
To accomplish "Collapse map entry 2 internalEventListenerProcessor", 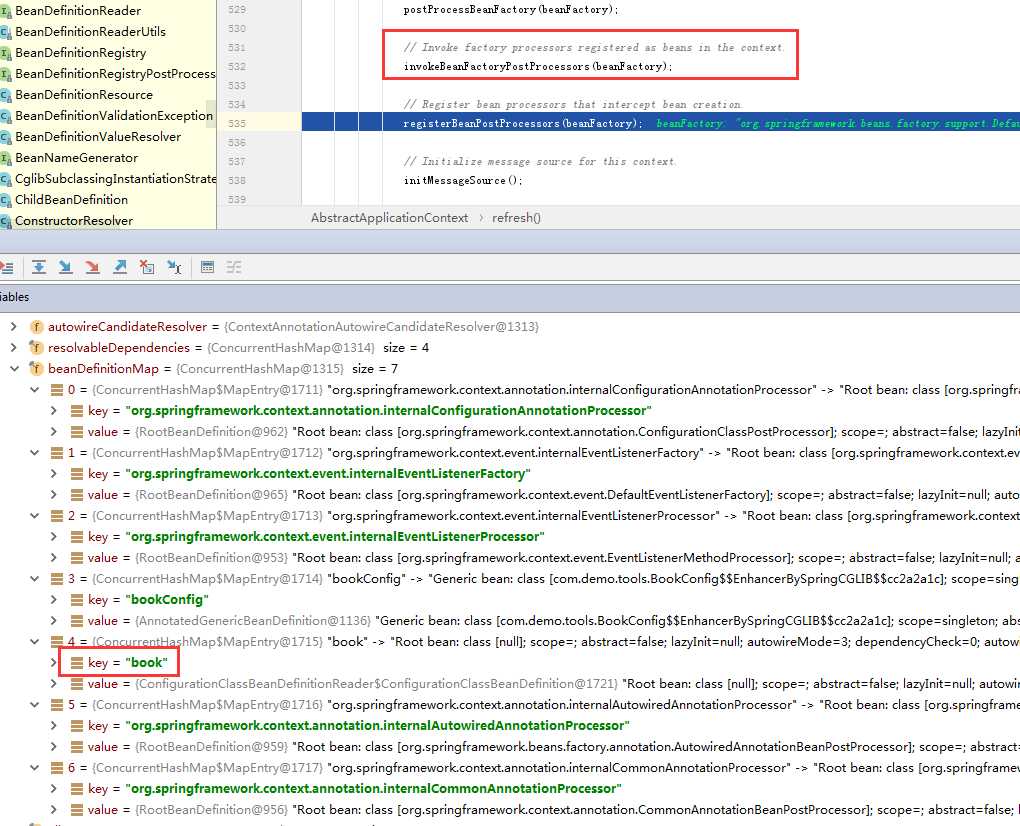I will 34,516.
